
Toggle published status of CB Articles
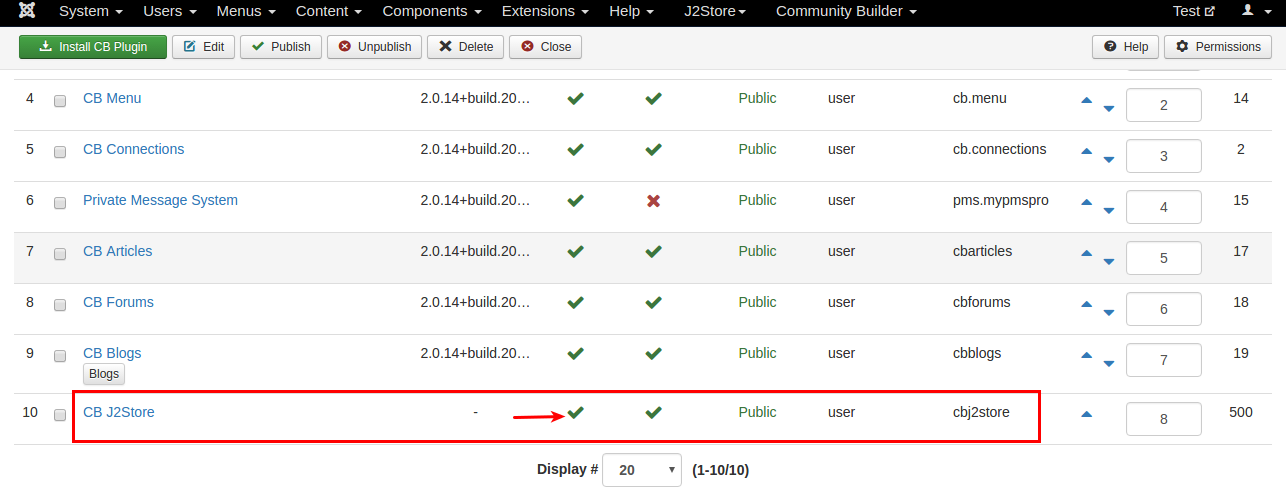575,251
